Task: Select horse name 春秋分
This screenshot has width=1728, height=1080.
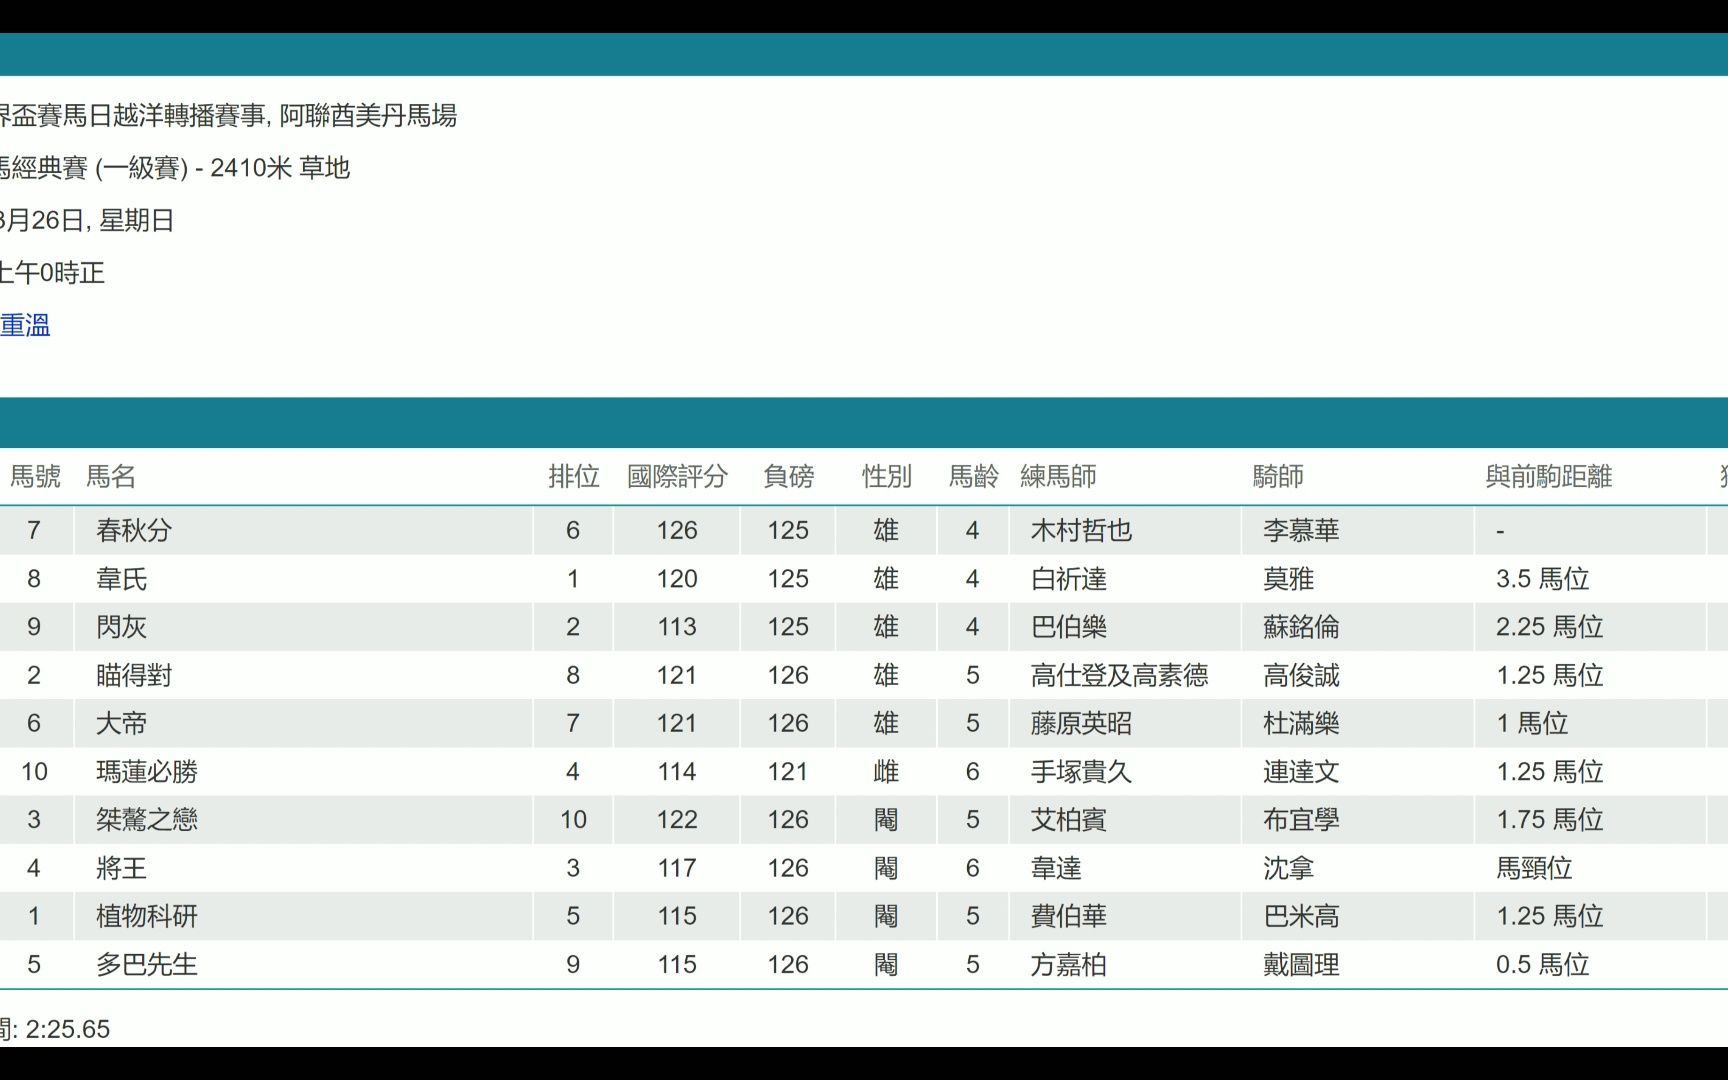Action: click(x=134, y=530)
